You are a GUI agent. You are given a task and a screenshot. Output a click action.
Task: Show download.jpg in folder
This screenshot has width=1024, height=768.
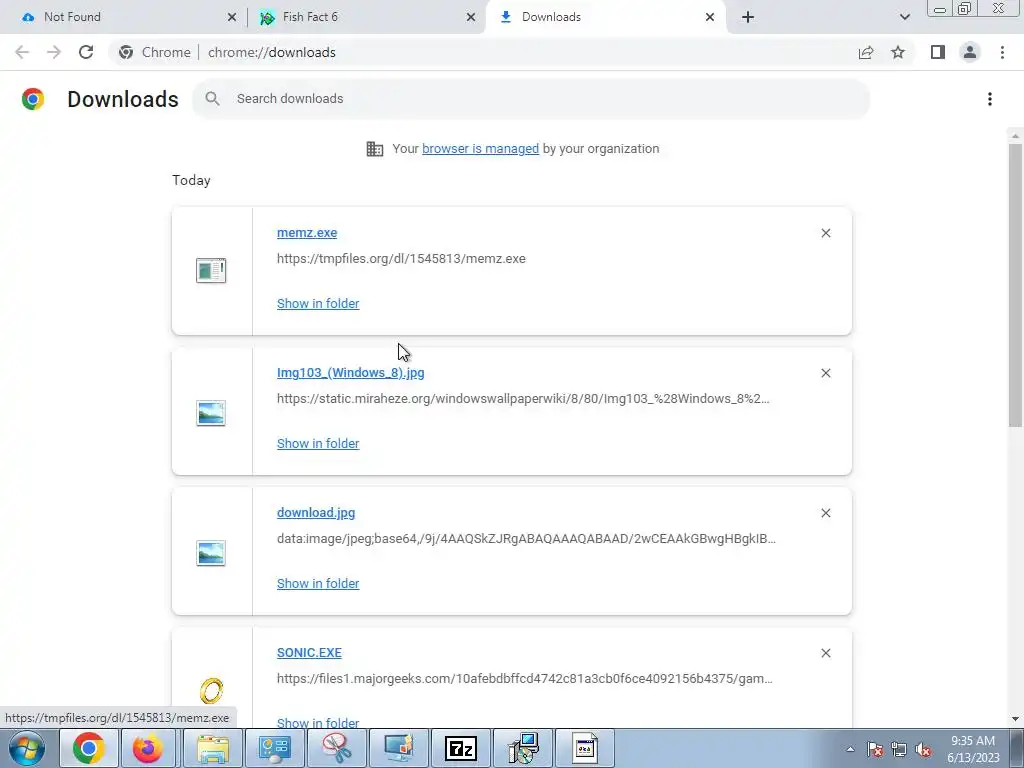(318, 584)
